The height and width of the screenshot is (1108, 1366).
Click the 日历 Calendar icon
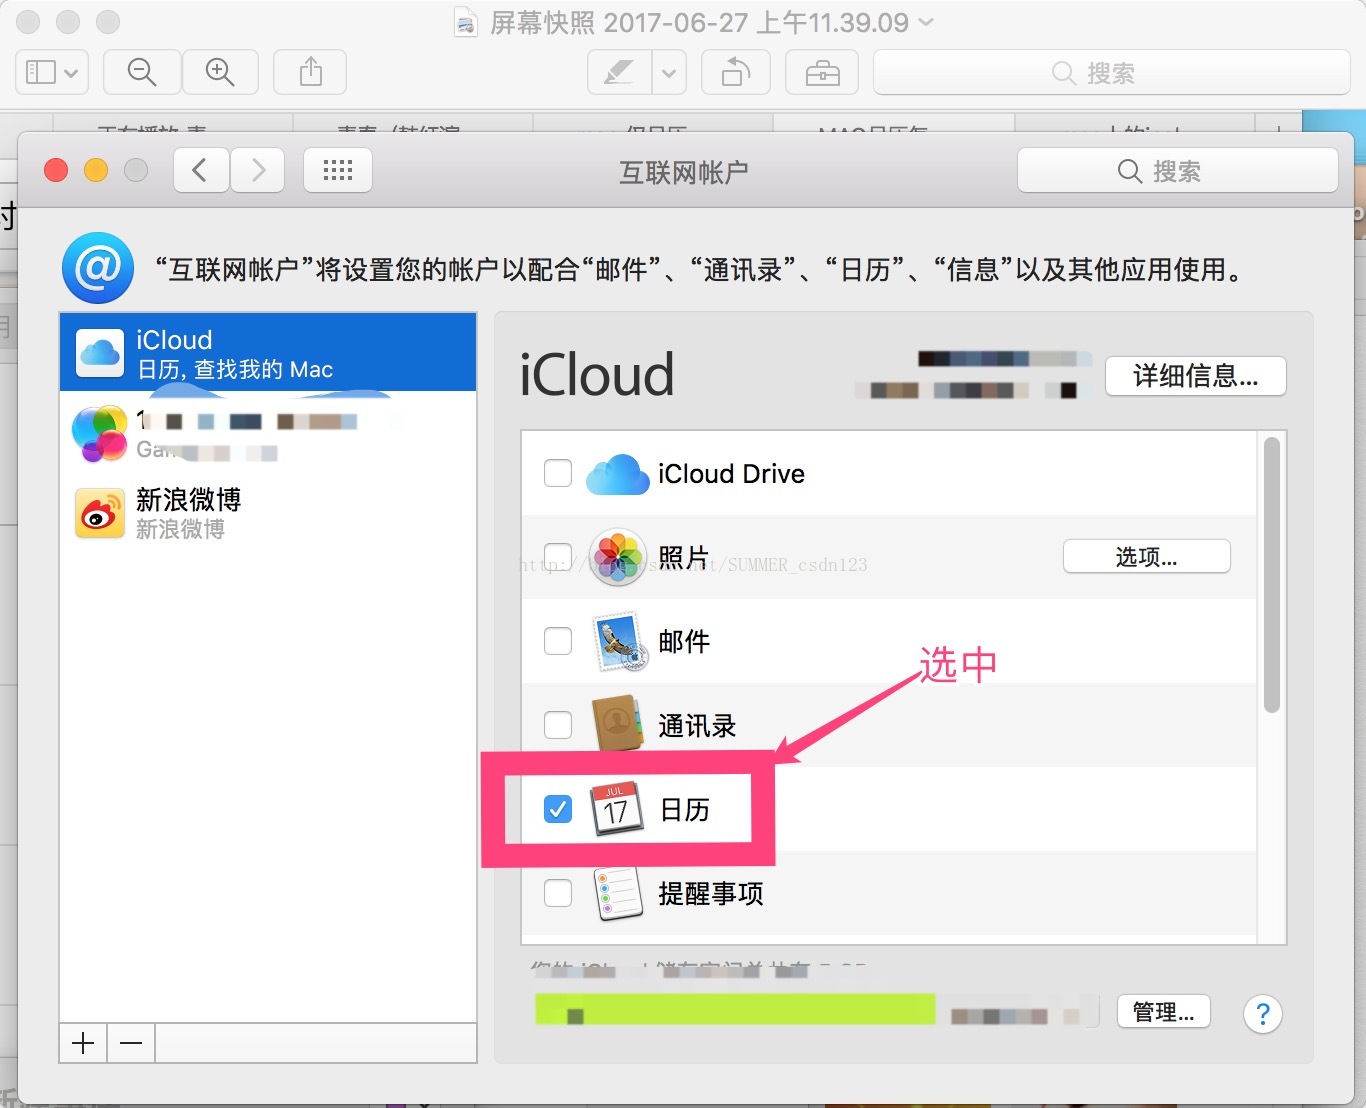coord(616,809)
